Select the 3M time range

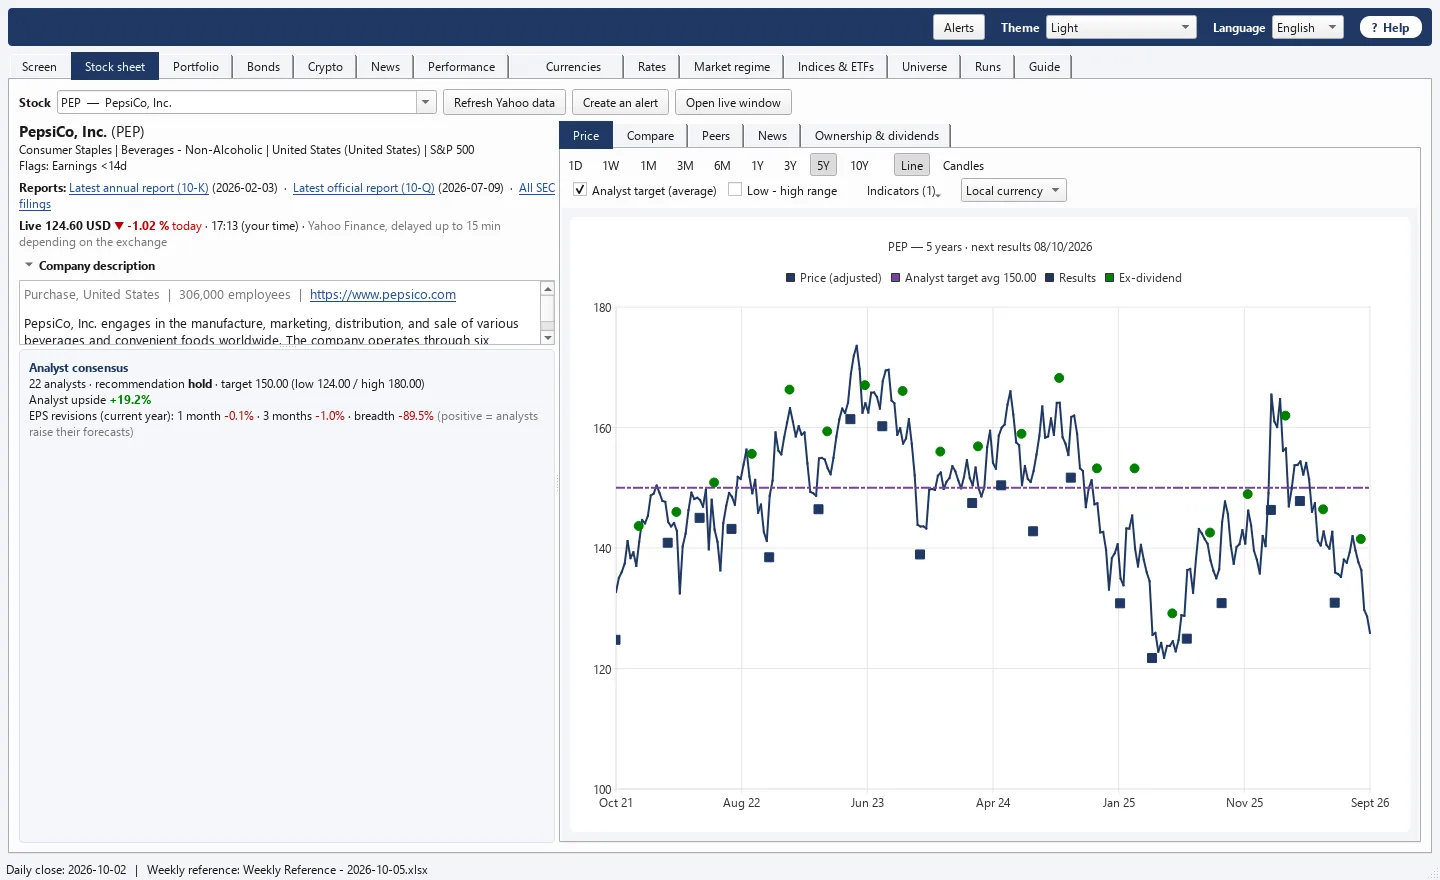tap(685, 165)
